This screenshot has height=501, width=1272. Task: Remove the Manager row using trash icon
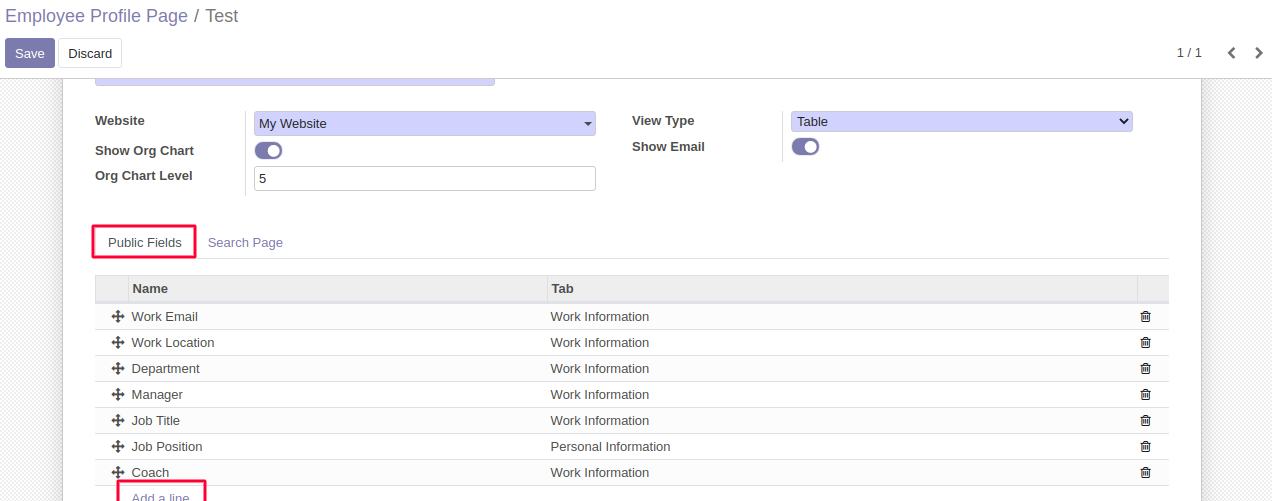point(1145,395)
